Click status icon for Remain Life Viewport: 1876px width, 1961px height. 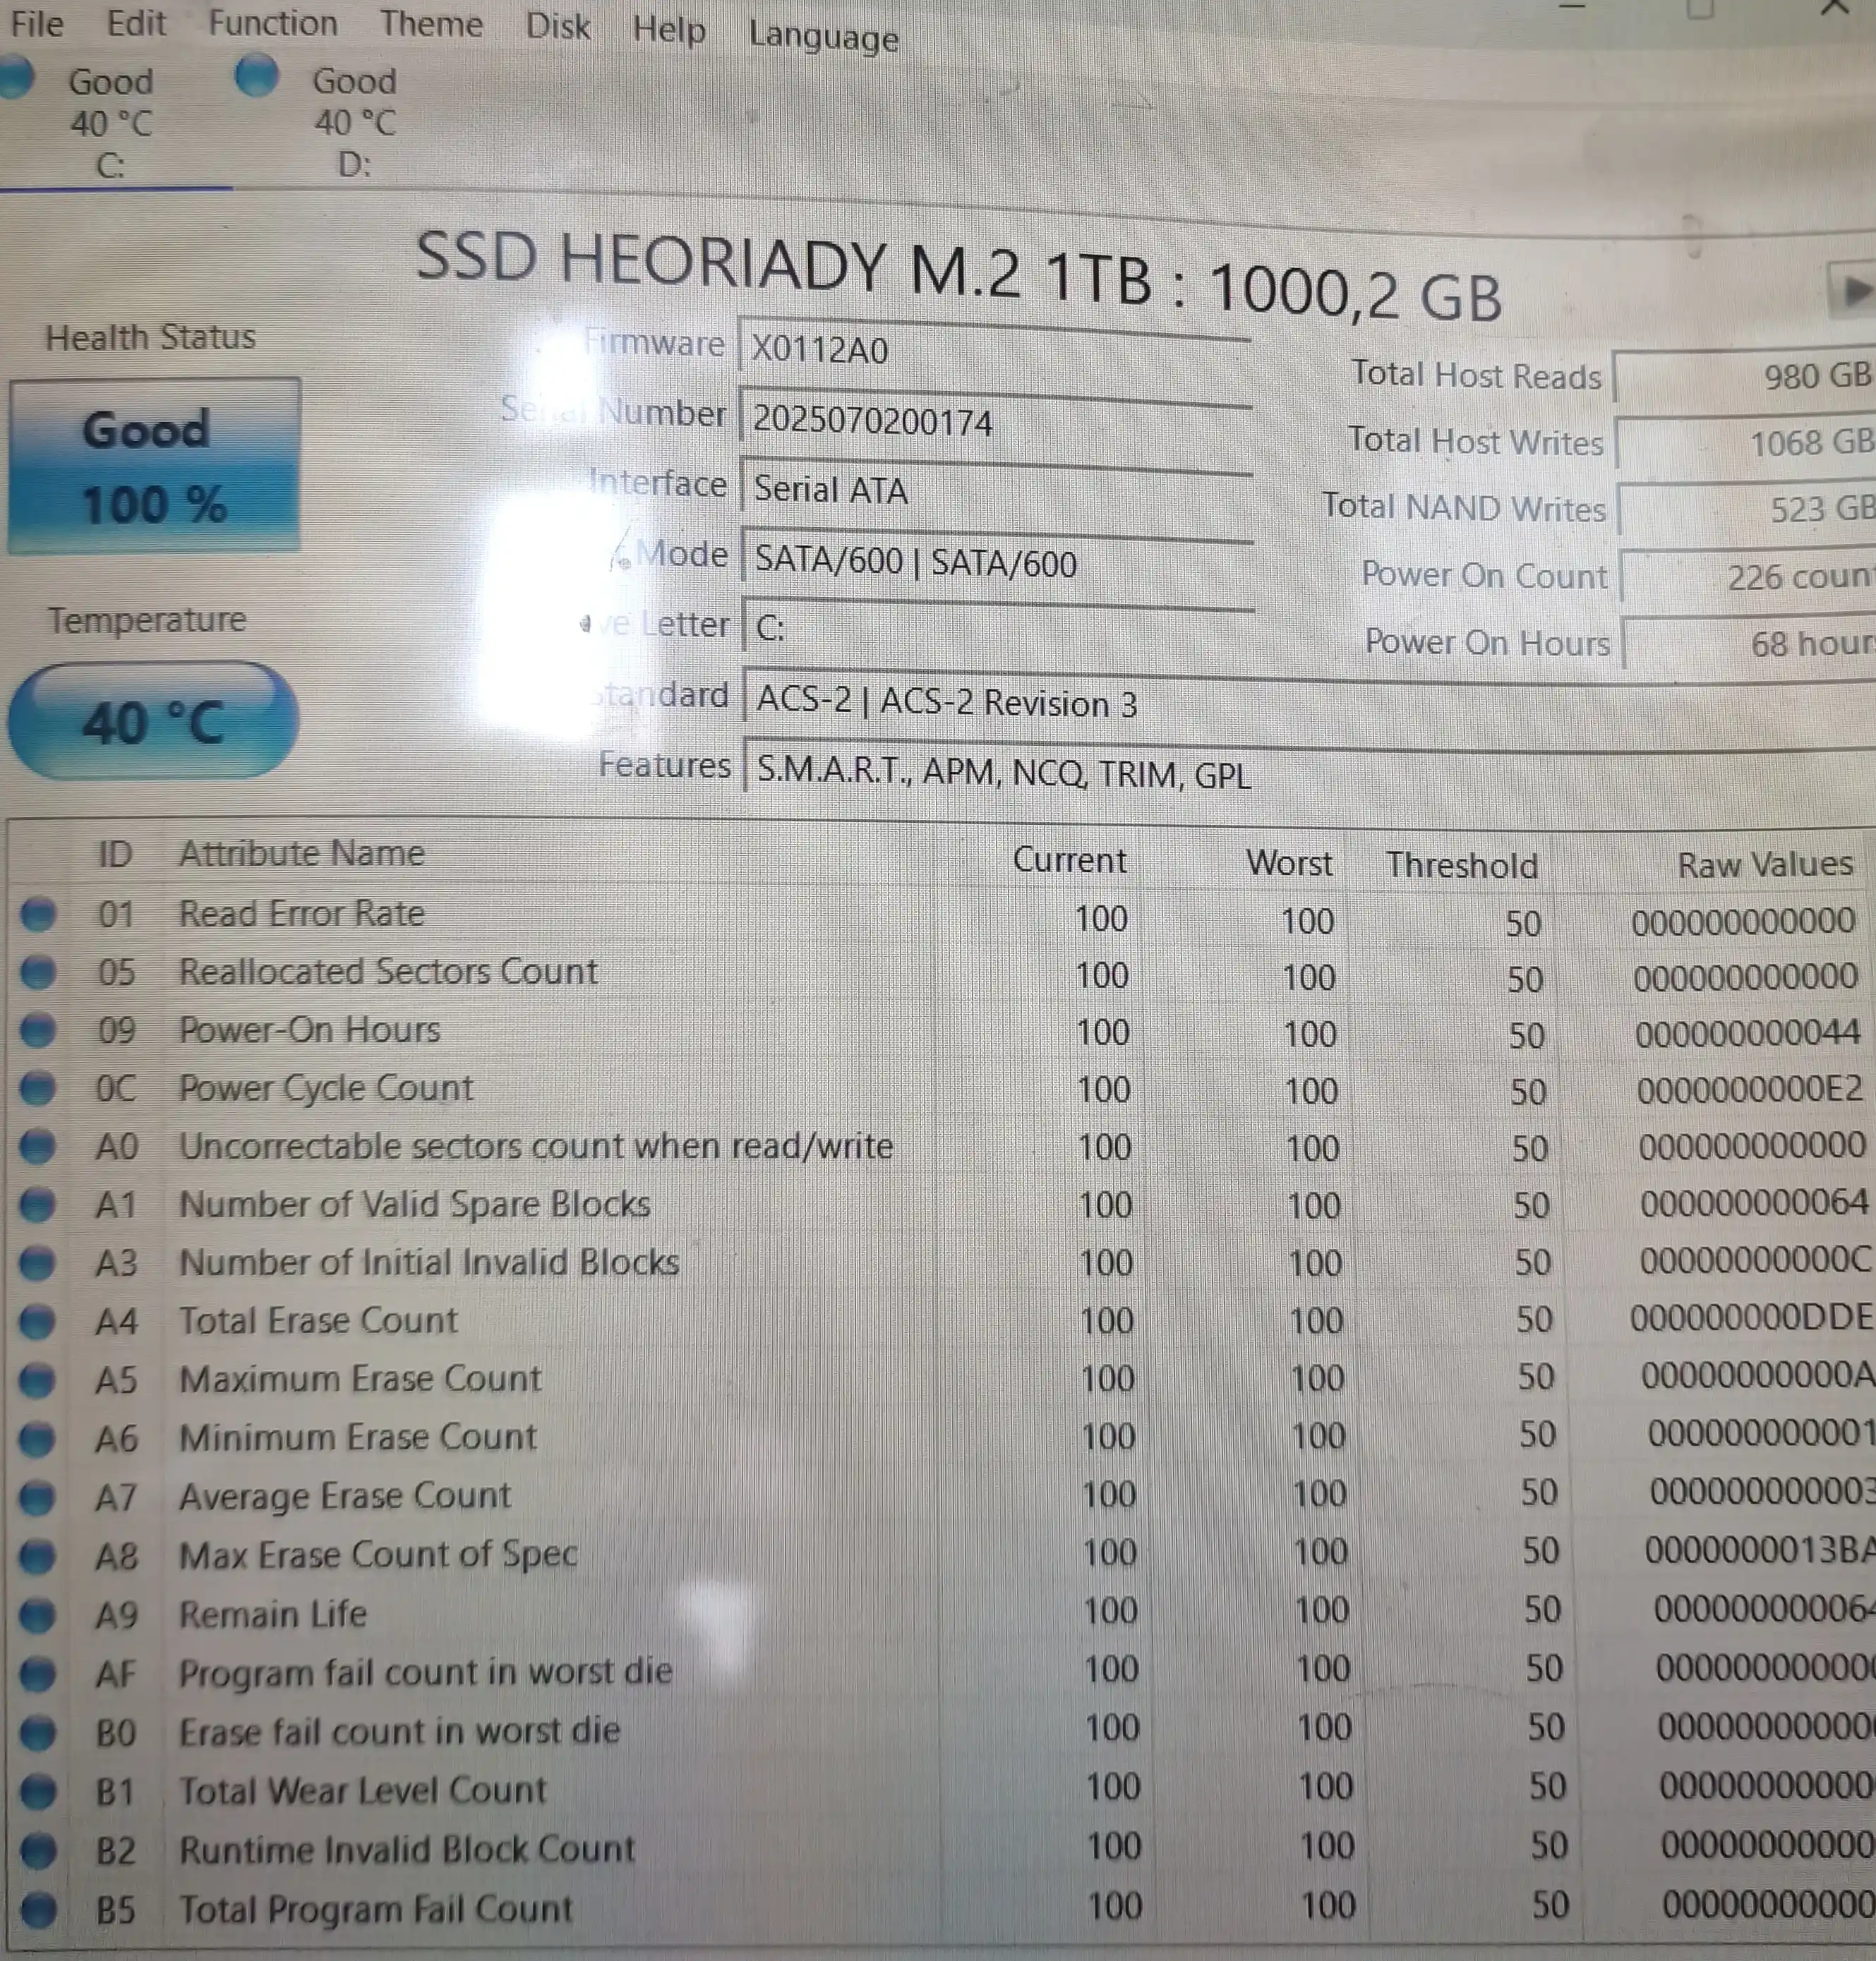(38, 1614)
